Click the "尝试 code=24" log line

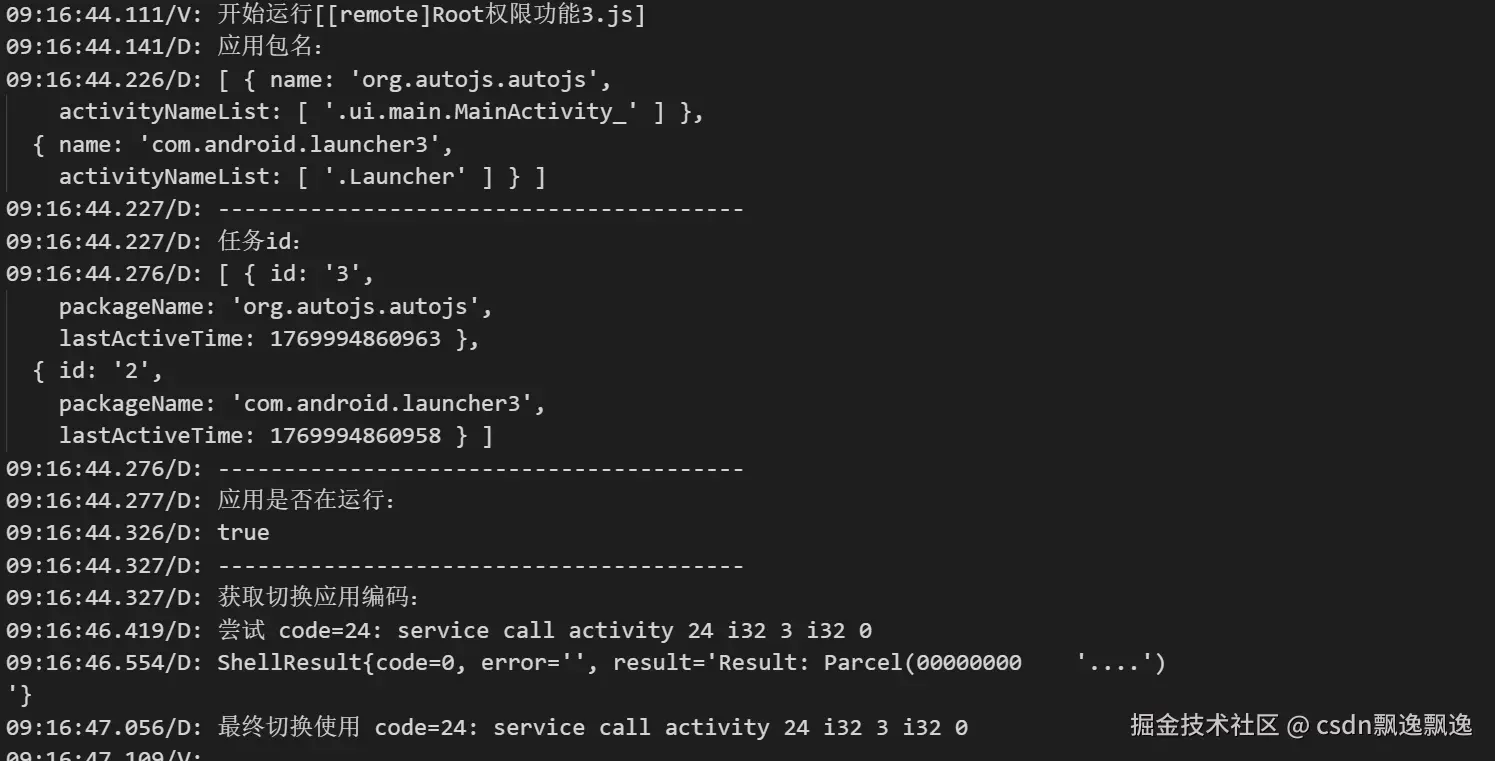click(x=545, y=630)
